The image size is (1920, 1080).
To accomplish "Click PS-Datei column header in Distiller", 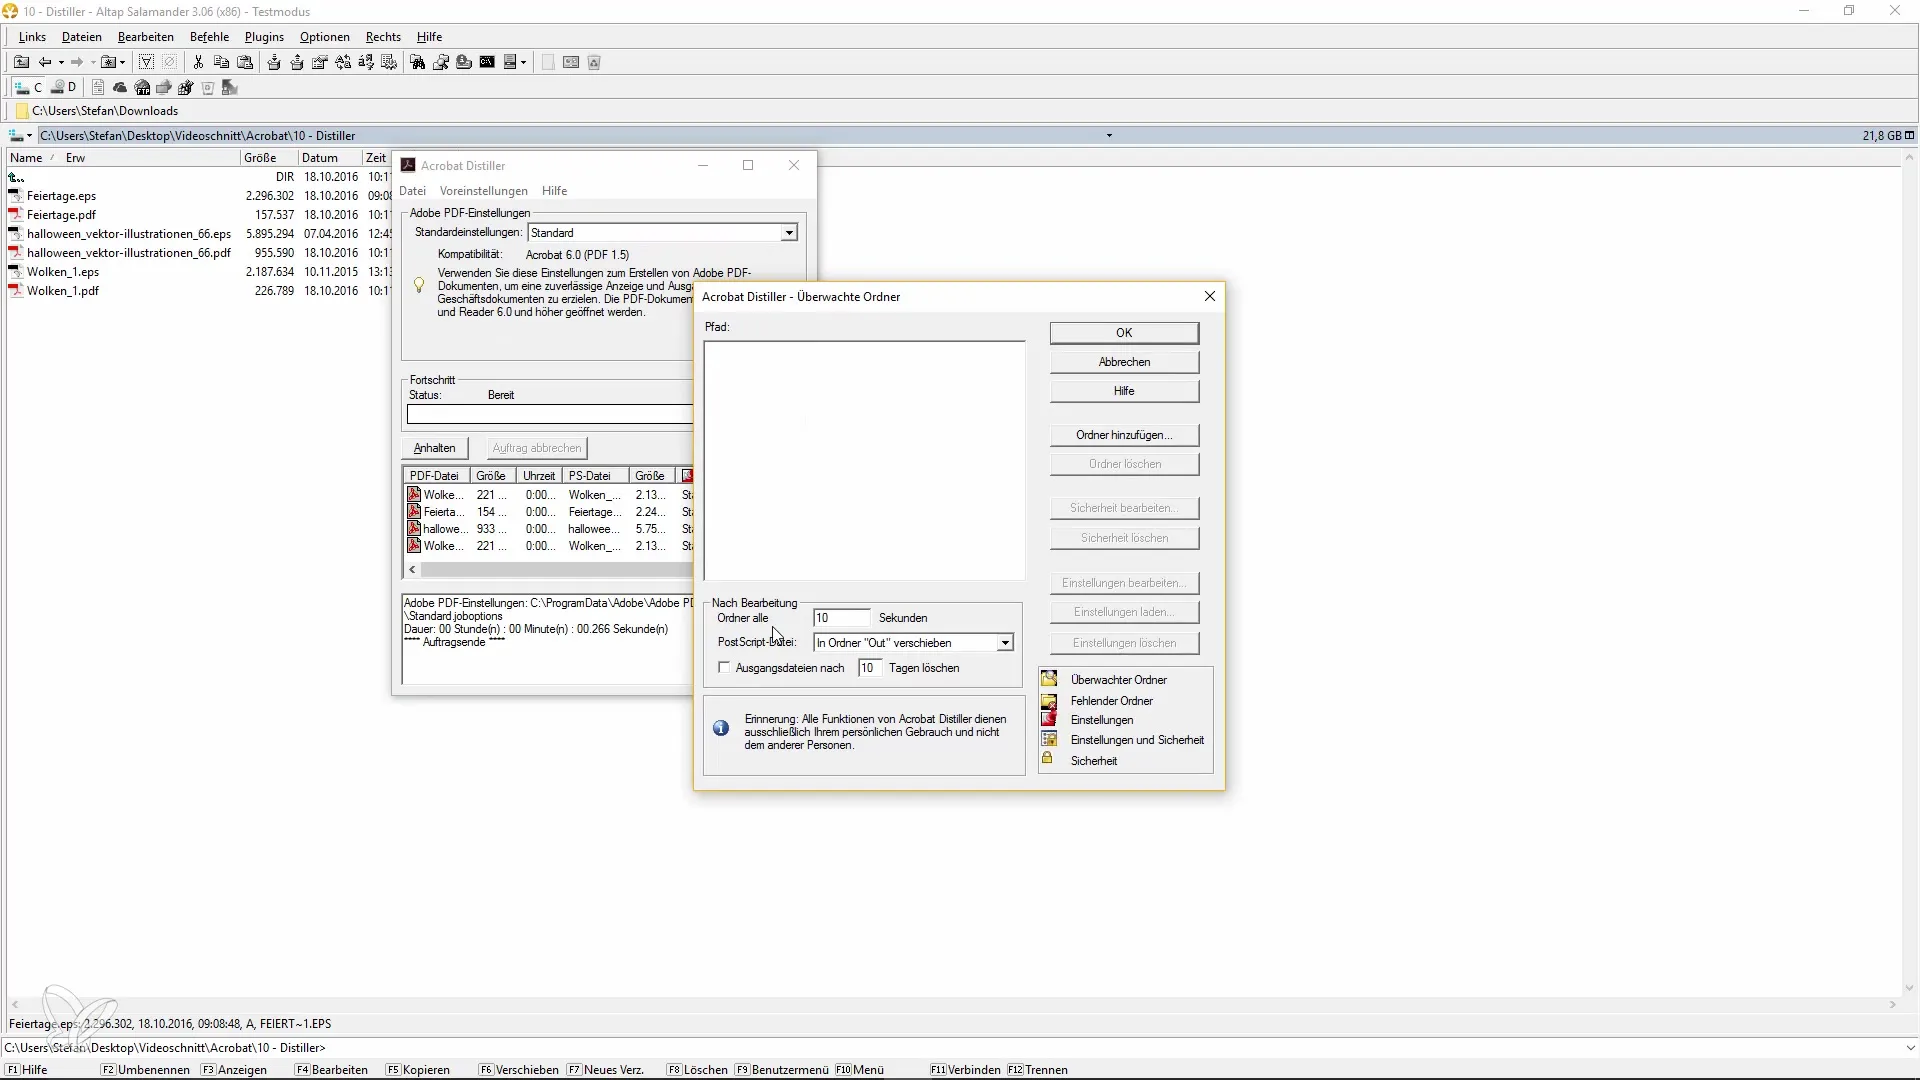I will (x=595, y=476).
